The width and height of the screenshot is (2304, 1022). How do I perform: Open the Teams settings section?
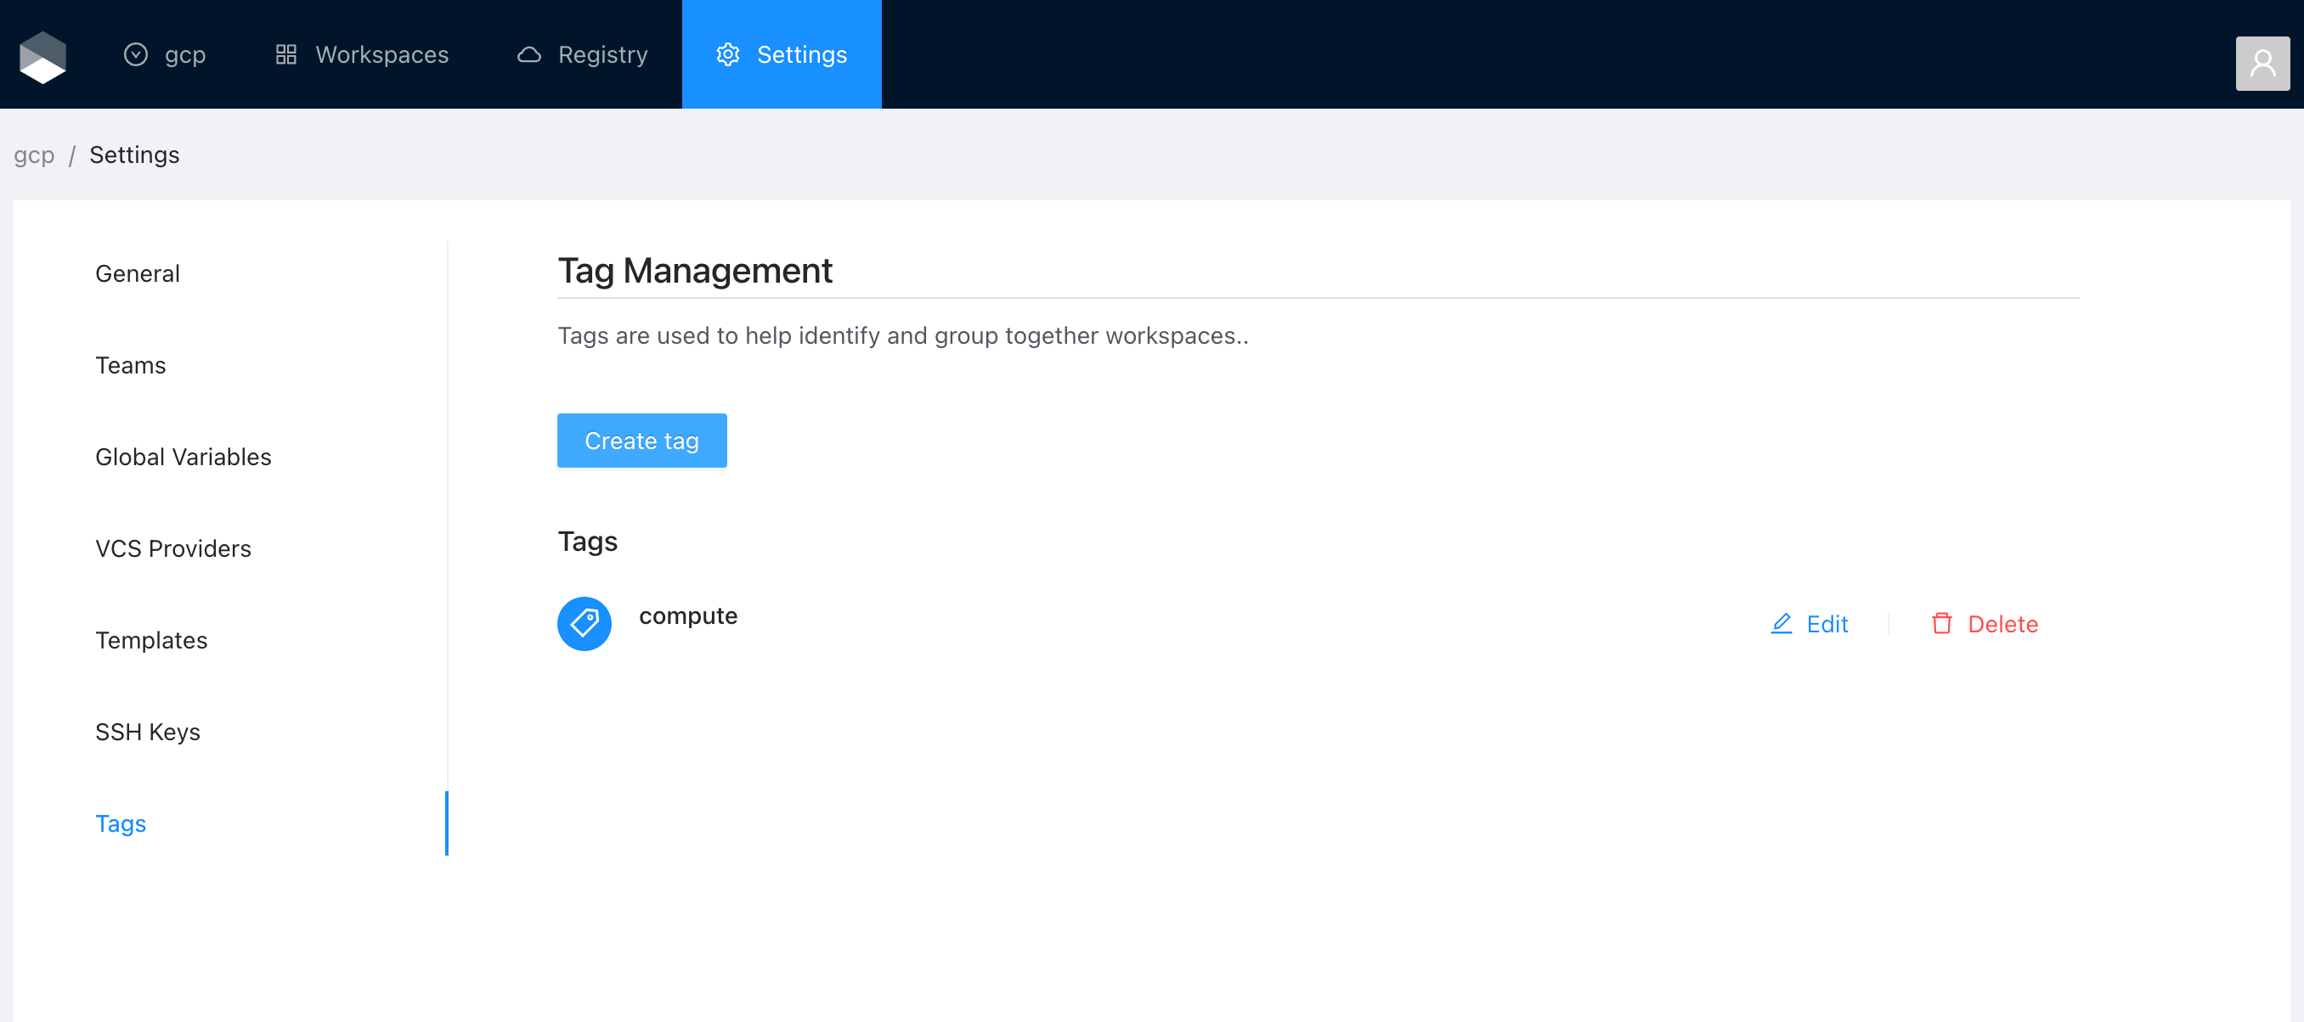pos(131,366)
